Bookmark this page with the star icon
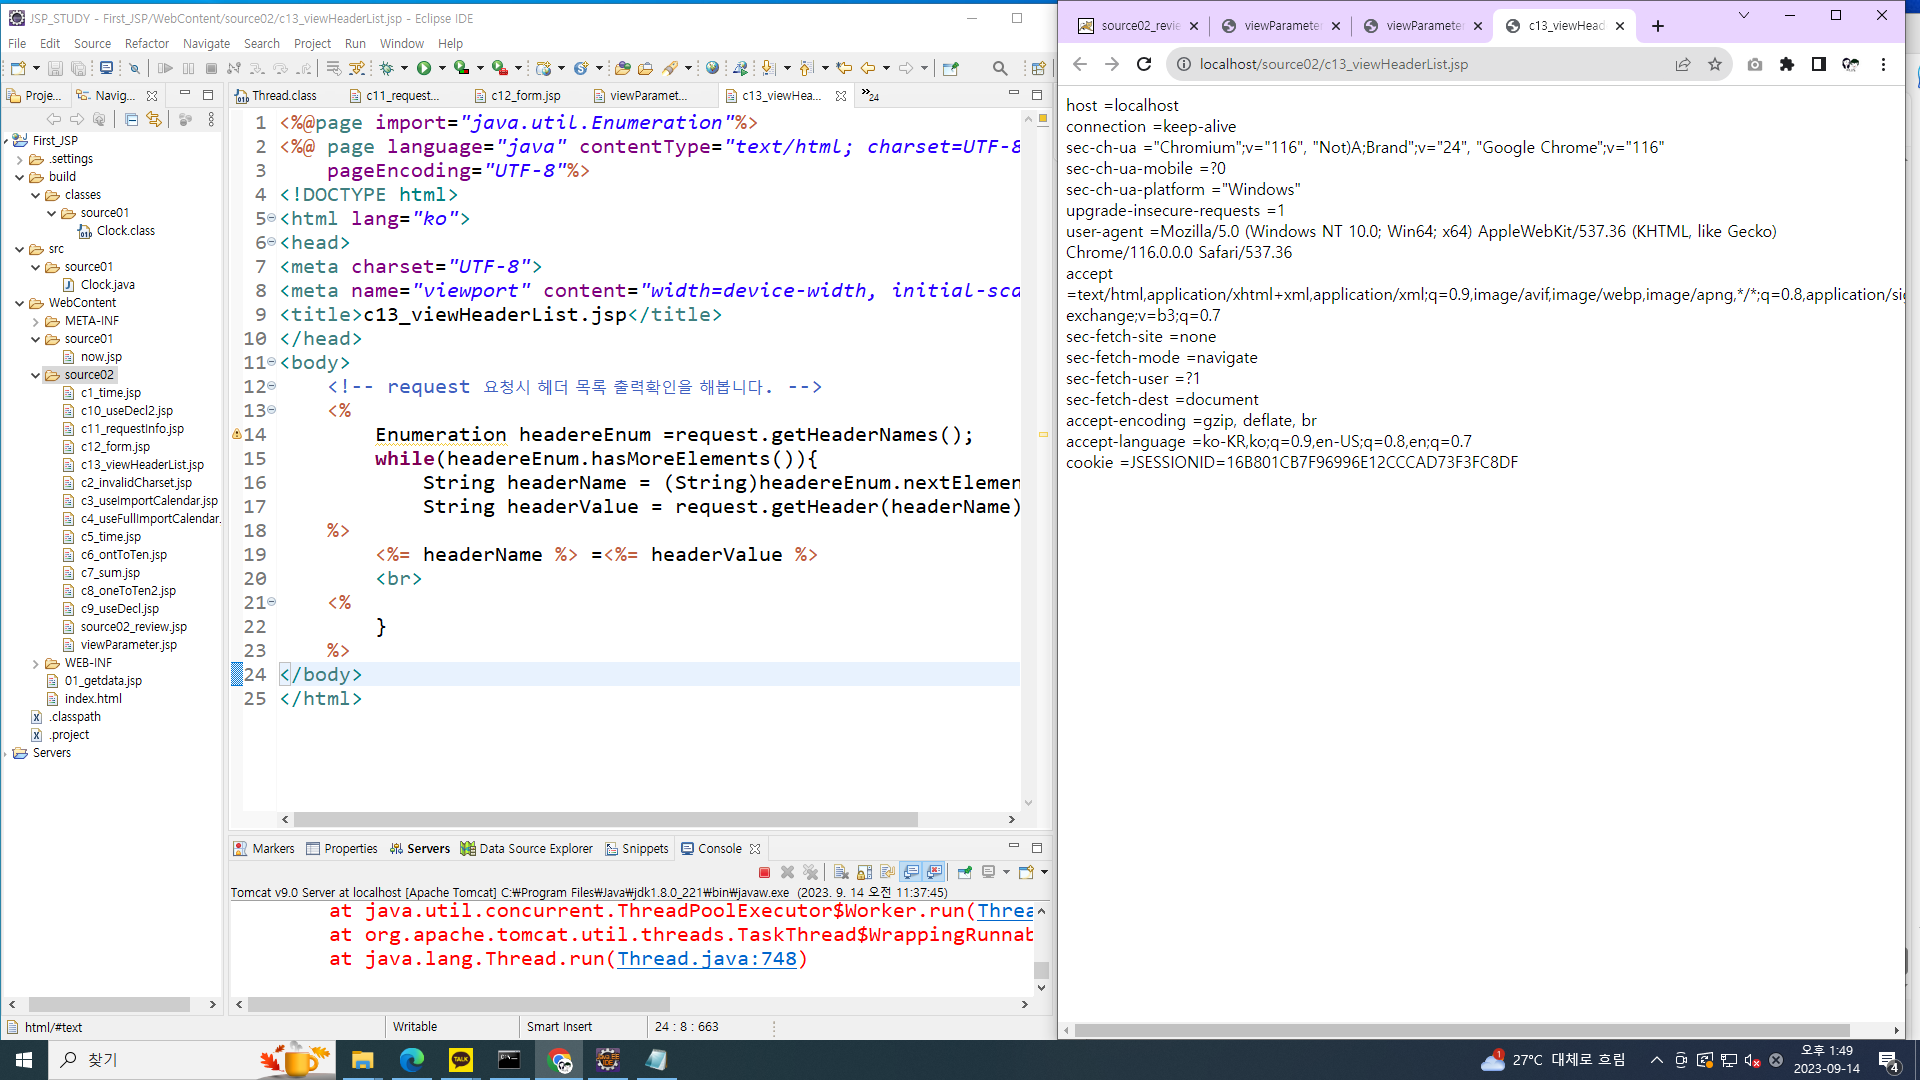 1715,64
